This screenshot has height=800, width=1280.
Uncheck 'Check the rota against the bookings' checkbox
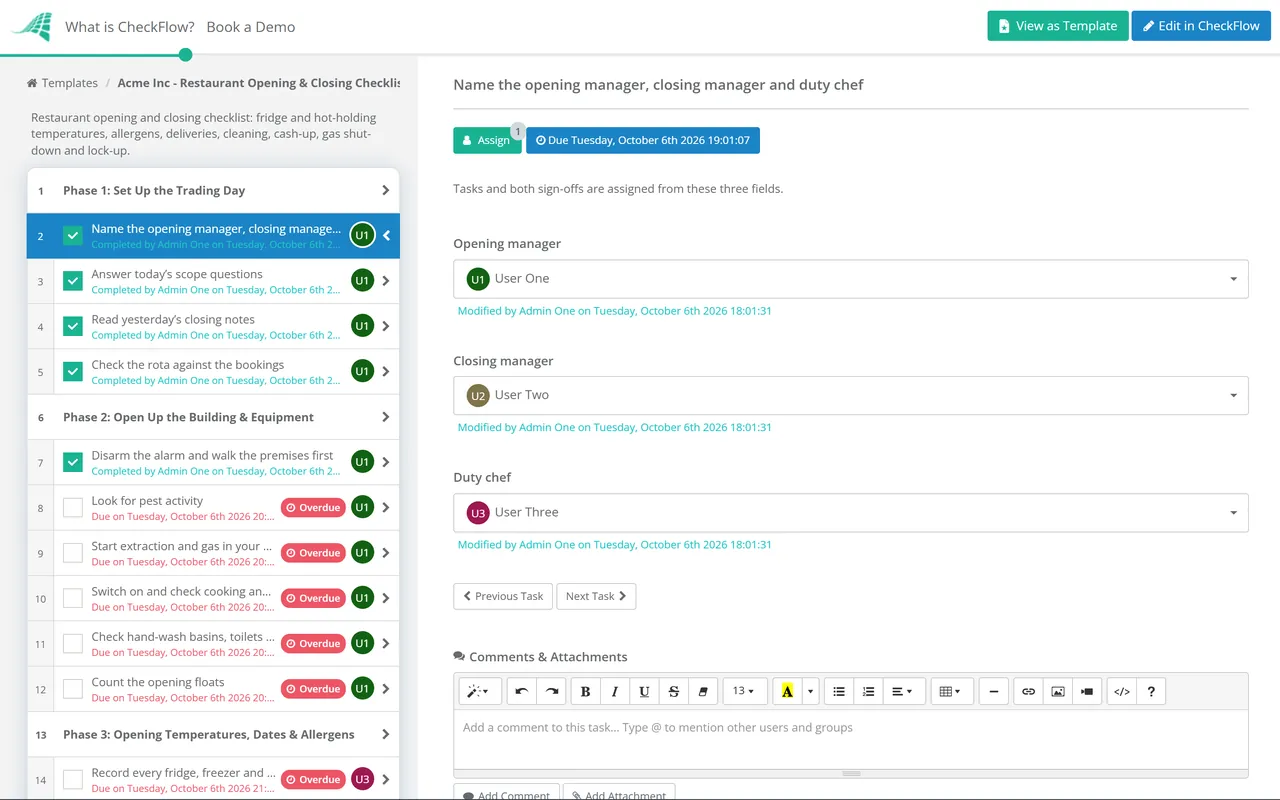click(73, 371)
